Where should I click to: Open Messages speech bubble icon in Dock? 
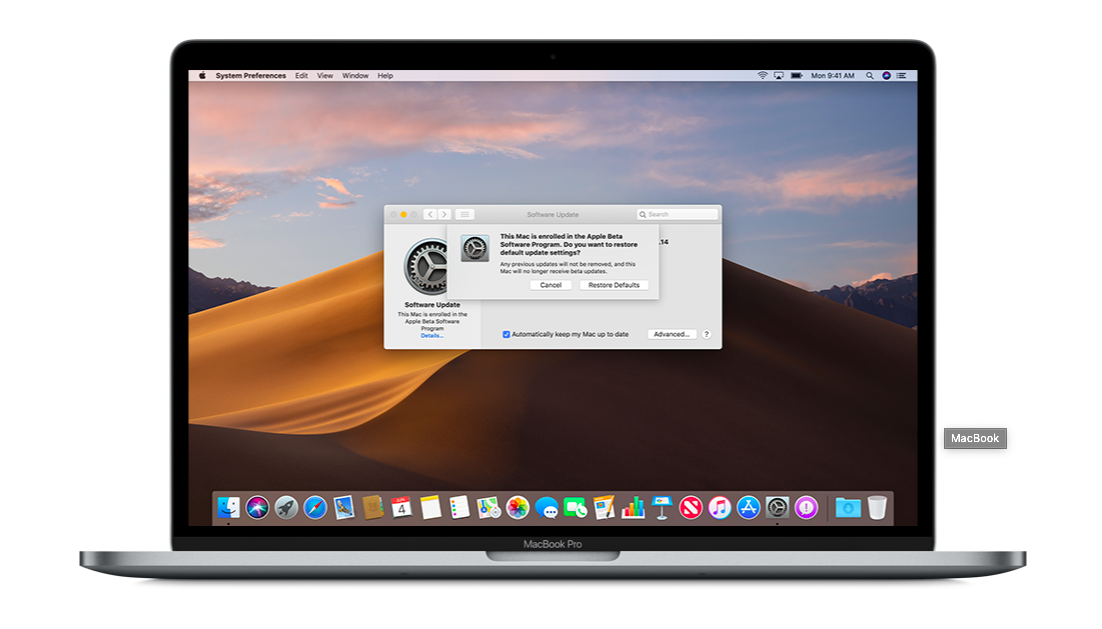[x=546, y=507]
